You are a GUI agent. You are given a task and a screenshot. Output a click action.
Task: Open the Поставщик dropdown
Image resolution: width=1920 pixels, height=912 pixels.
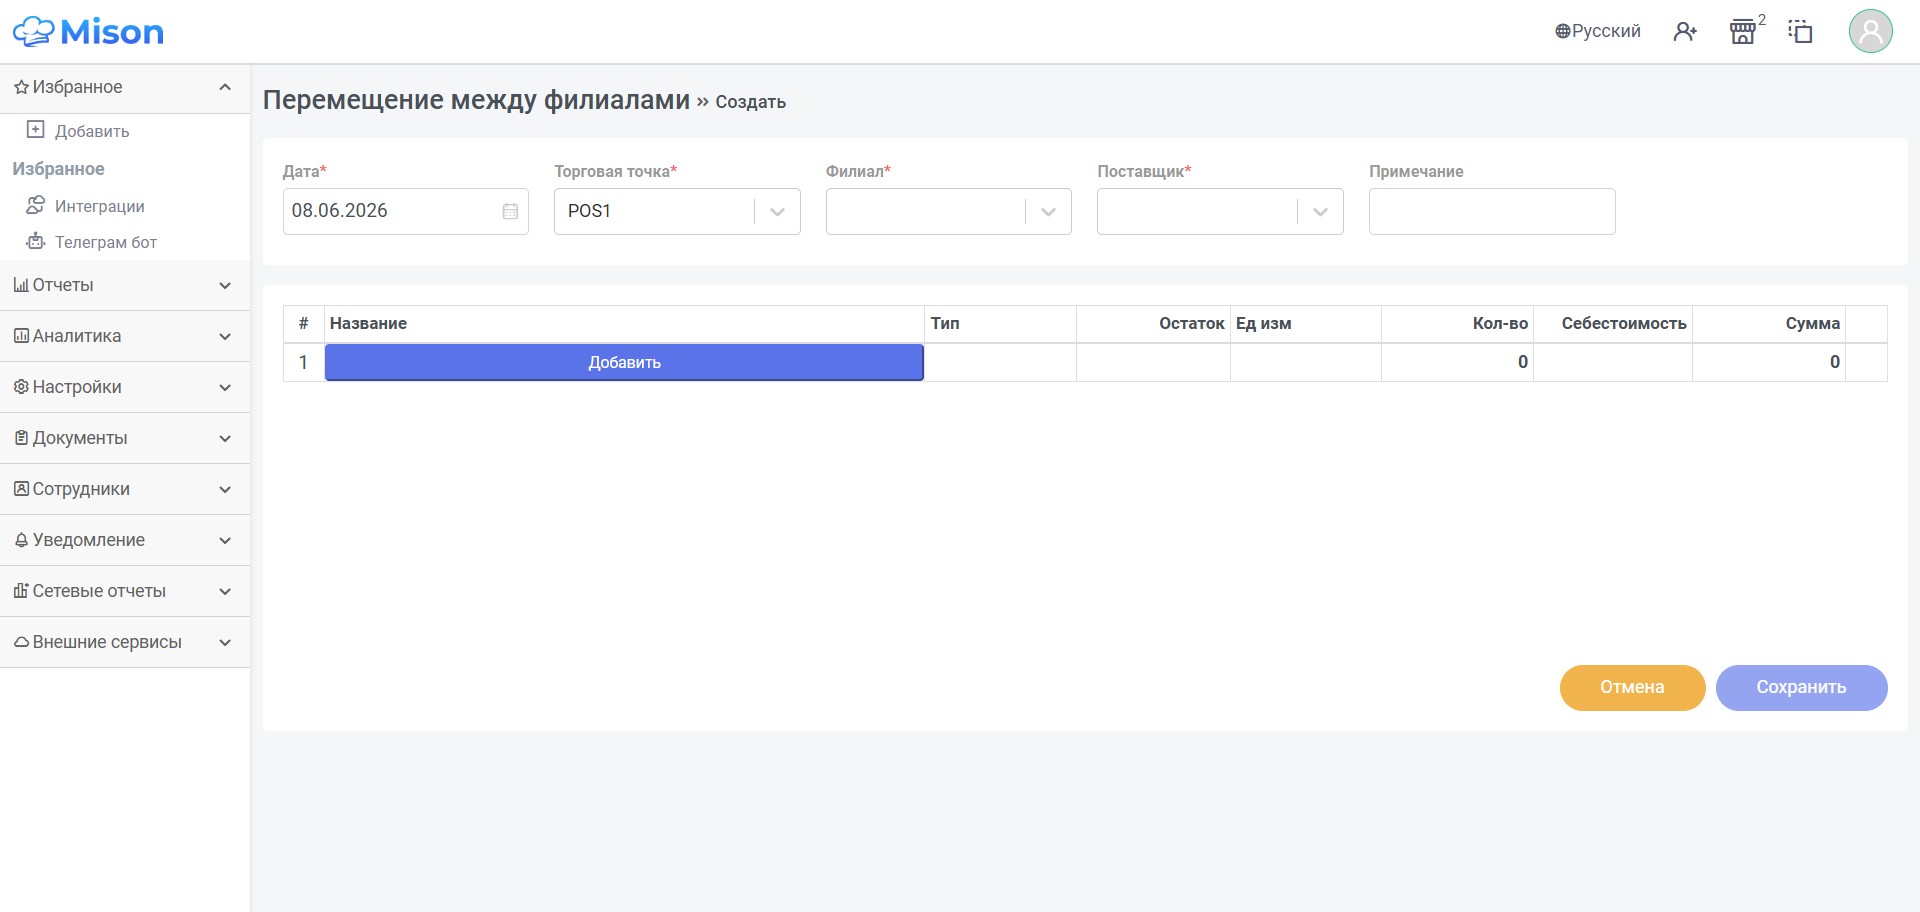(1220, 211)
